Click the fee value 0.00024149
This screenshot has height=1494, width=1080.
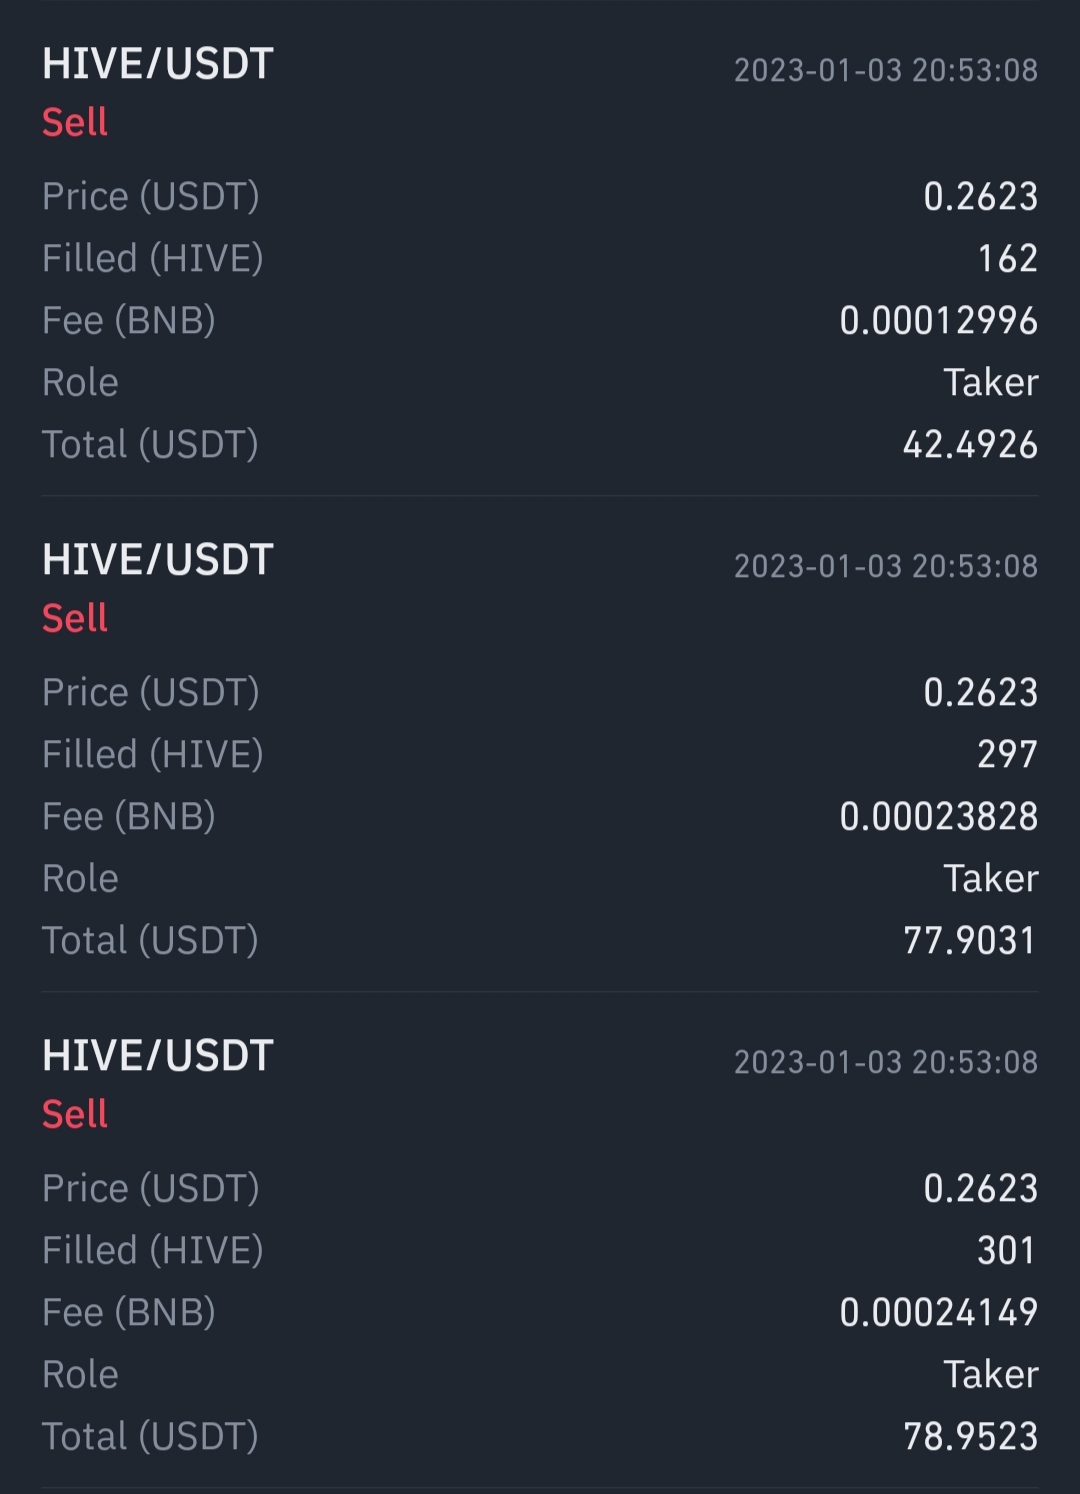tap(938, 1313)
